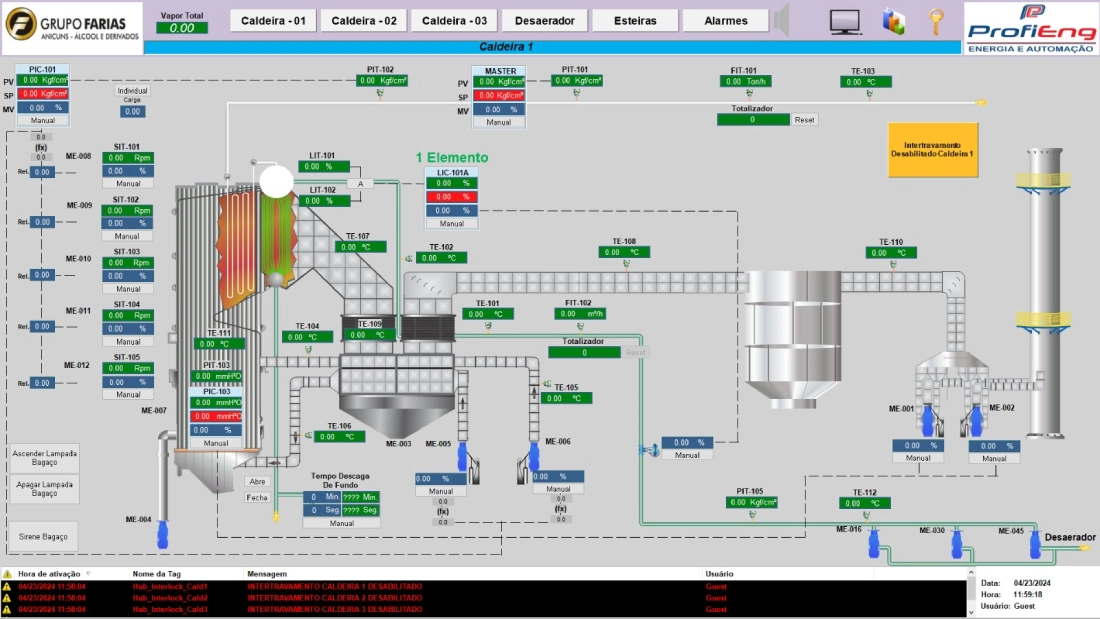Reset the FIT-101 Totalizador

coord(805,120)
